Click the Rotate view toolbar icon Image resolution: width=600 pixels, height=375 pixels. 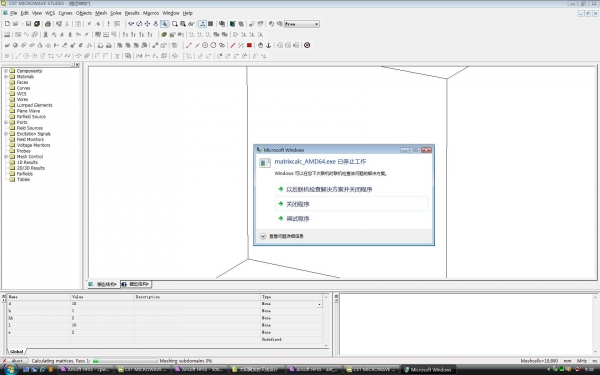(x=139, y=24)
